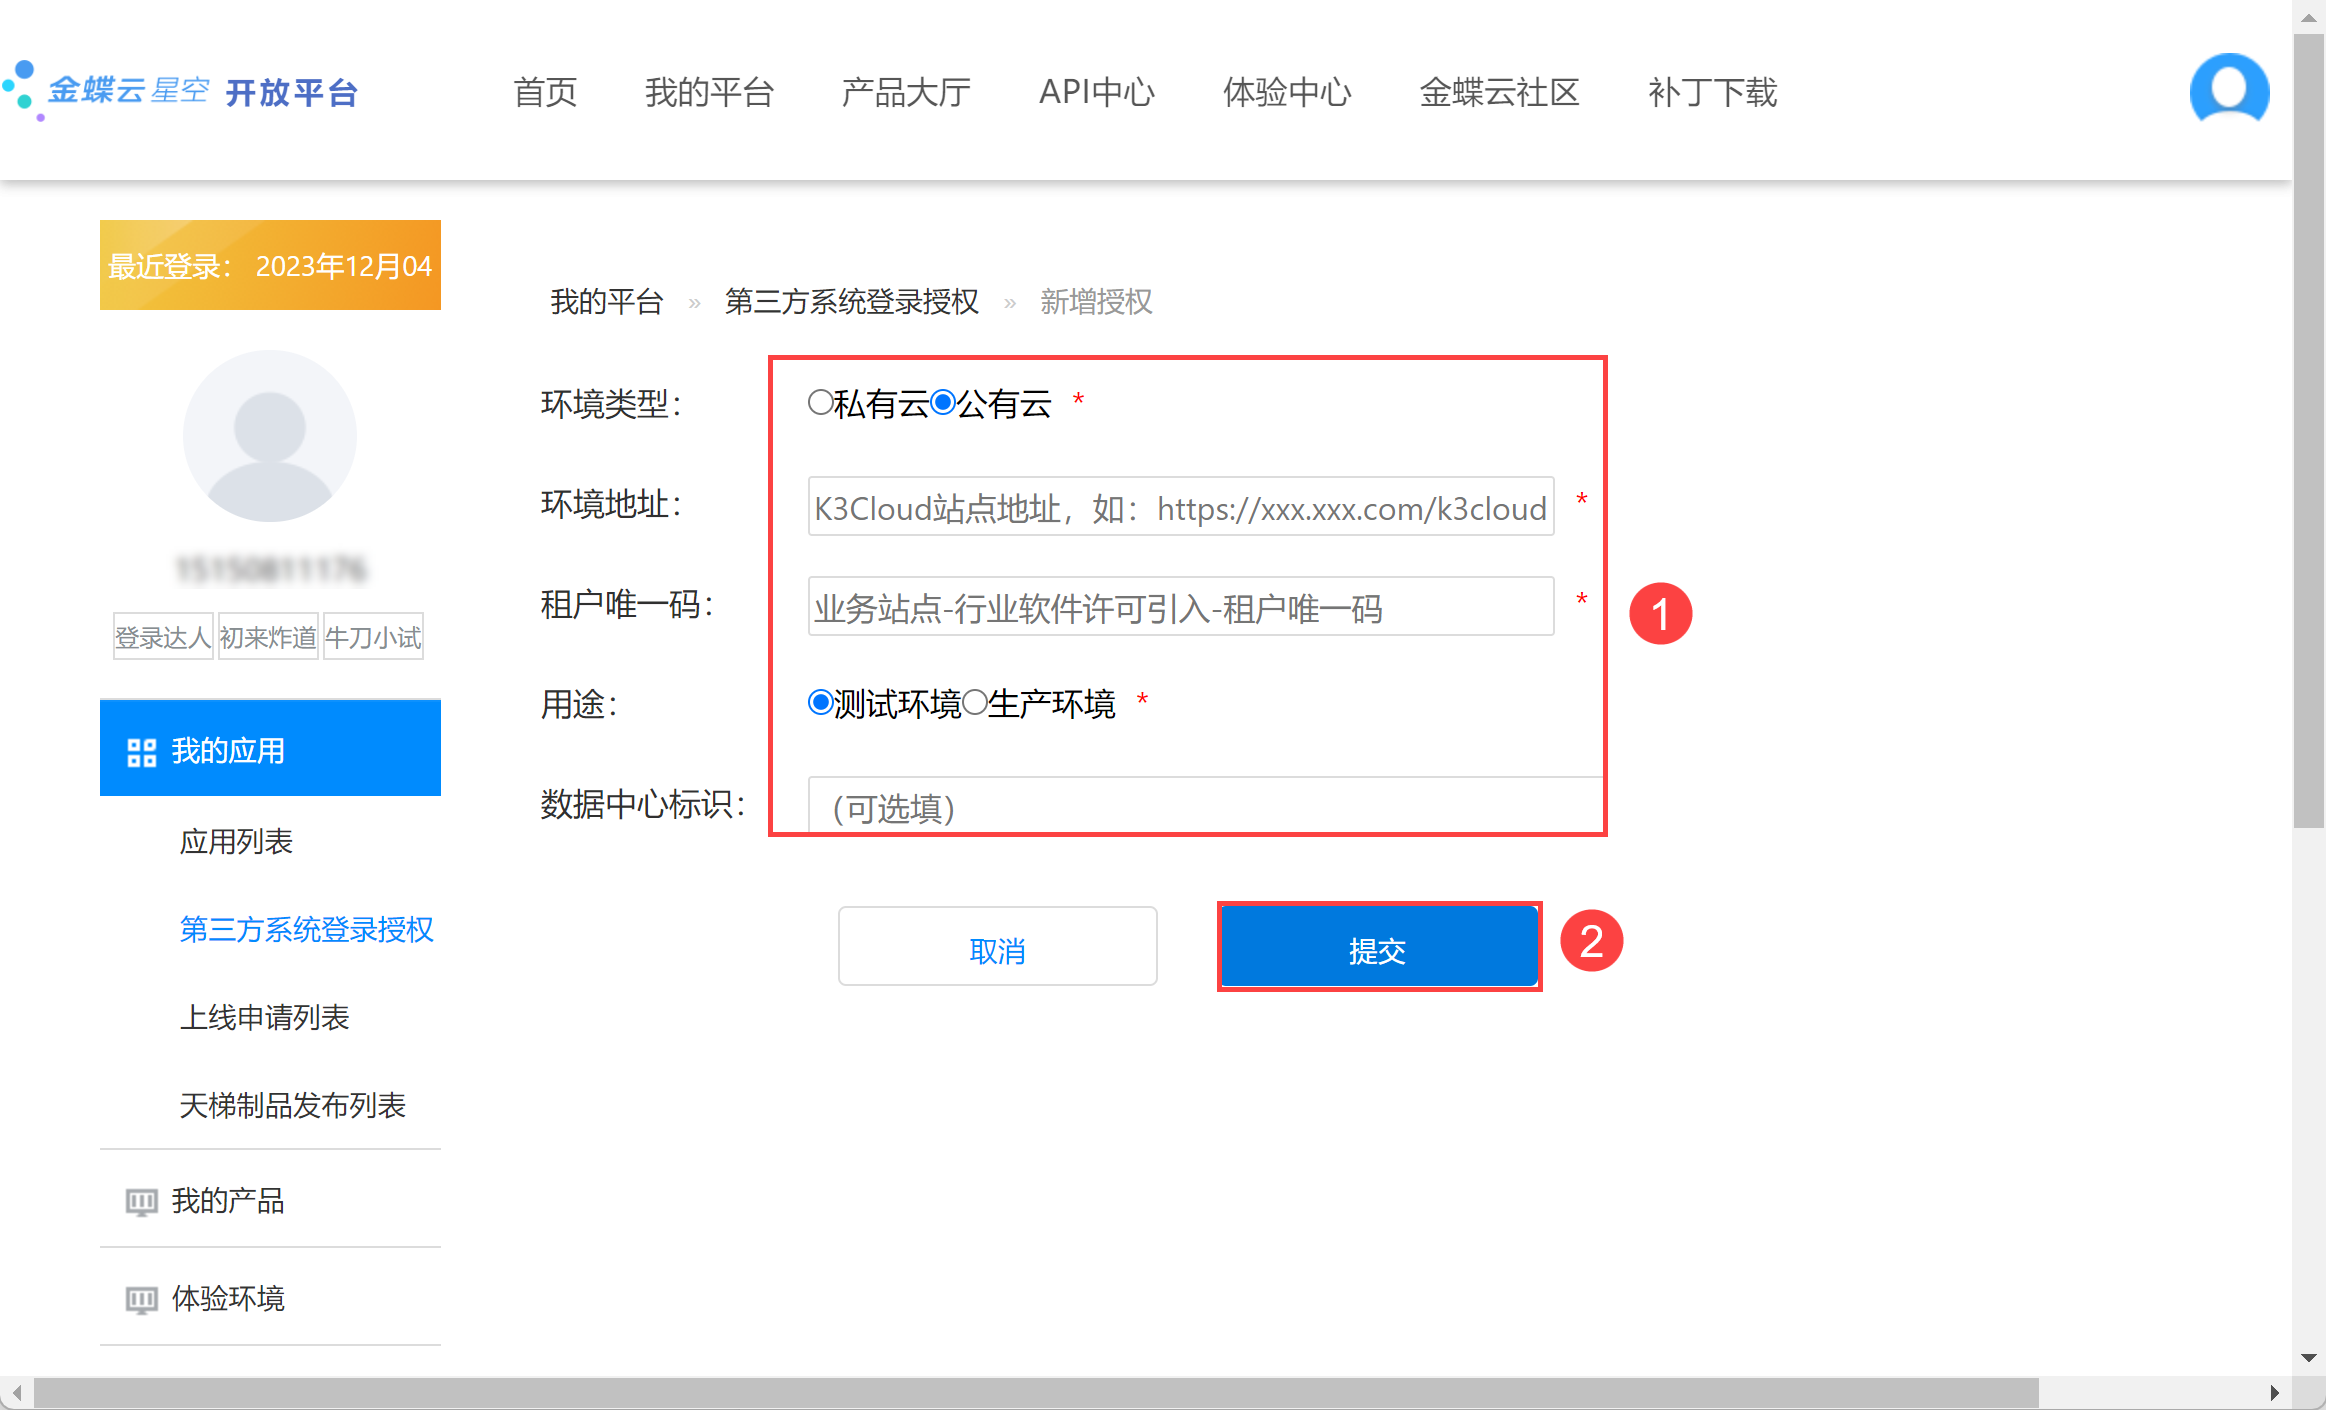2326x1410 pixels.
Task: Expand the 体验环境 sidebar section
Action: (228, 1298)
